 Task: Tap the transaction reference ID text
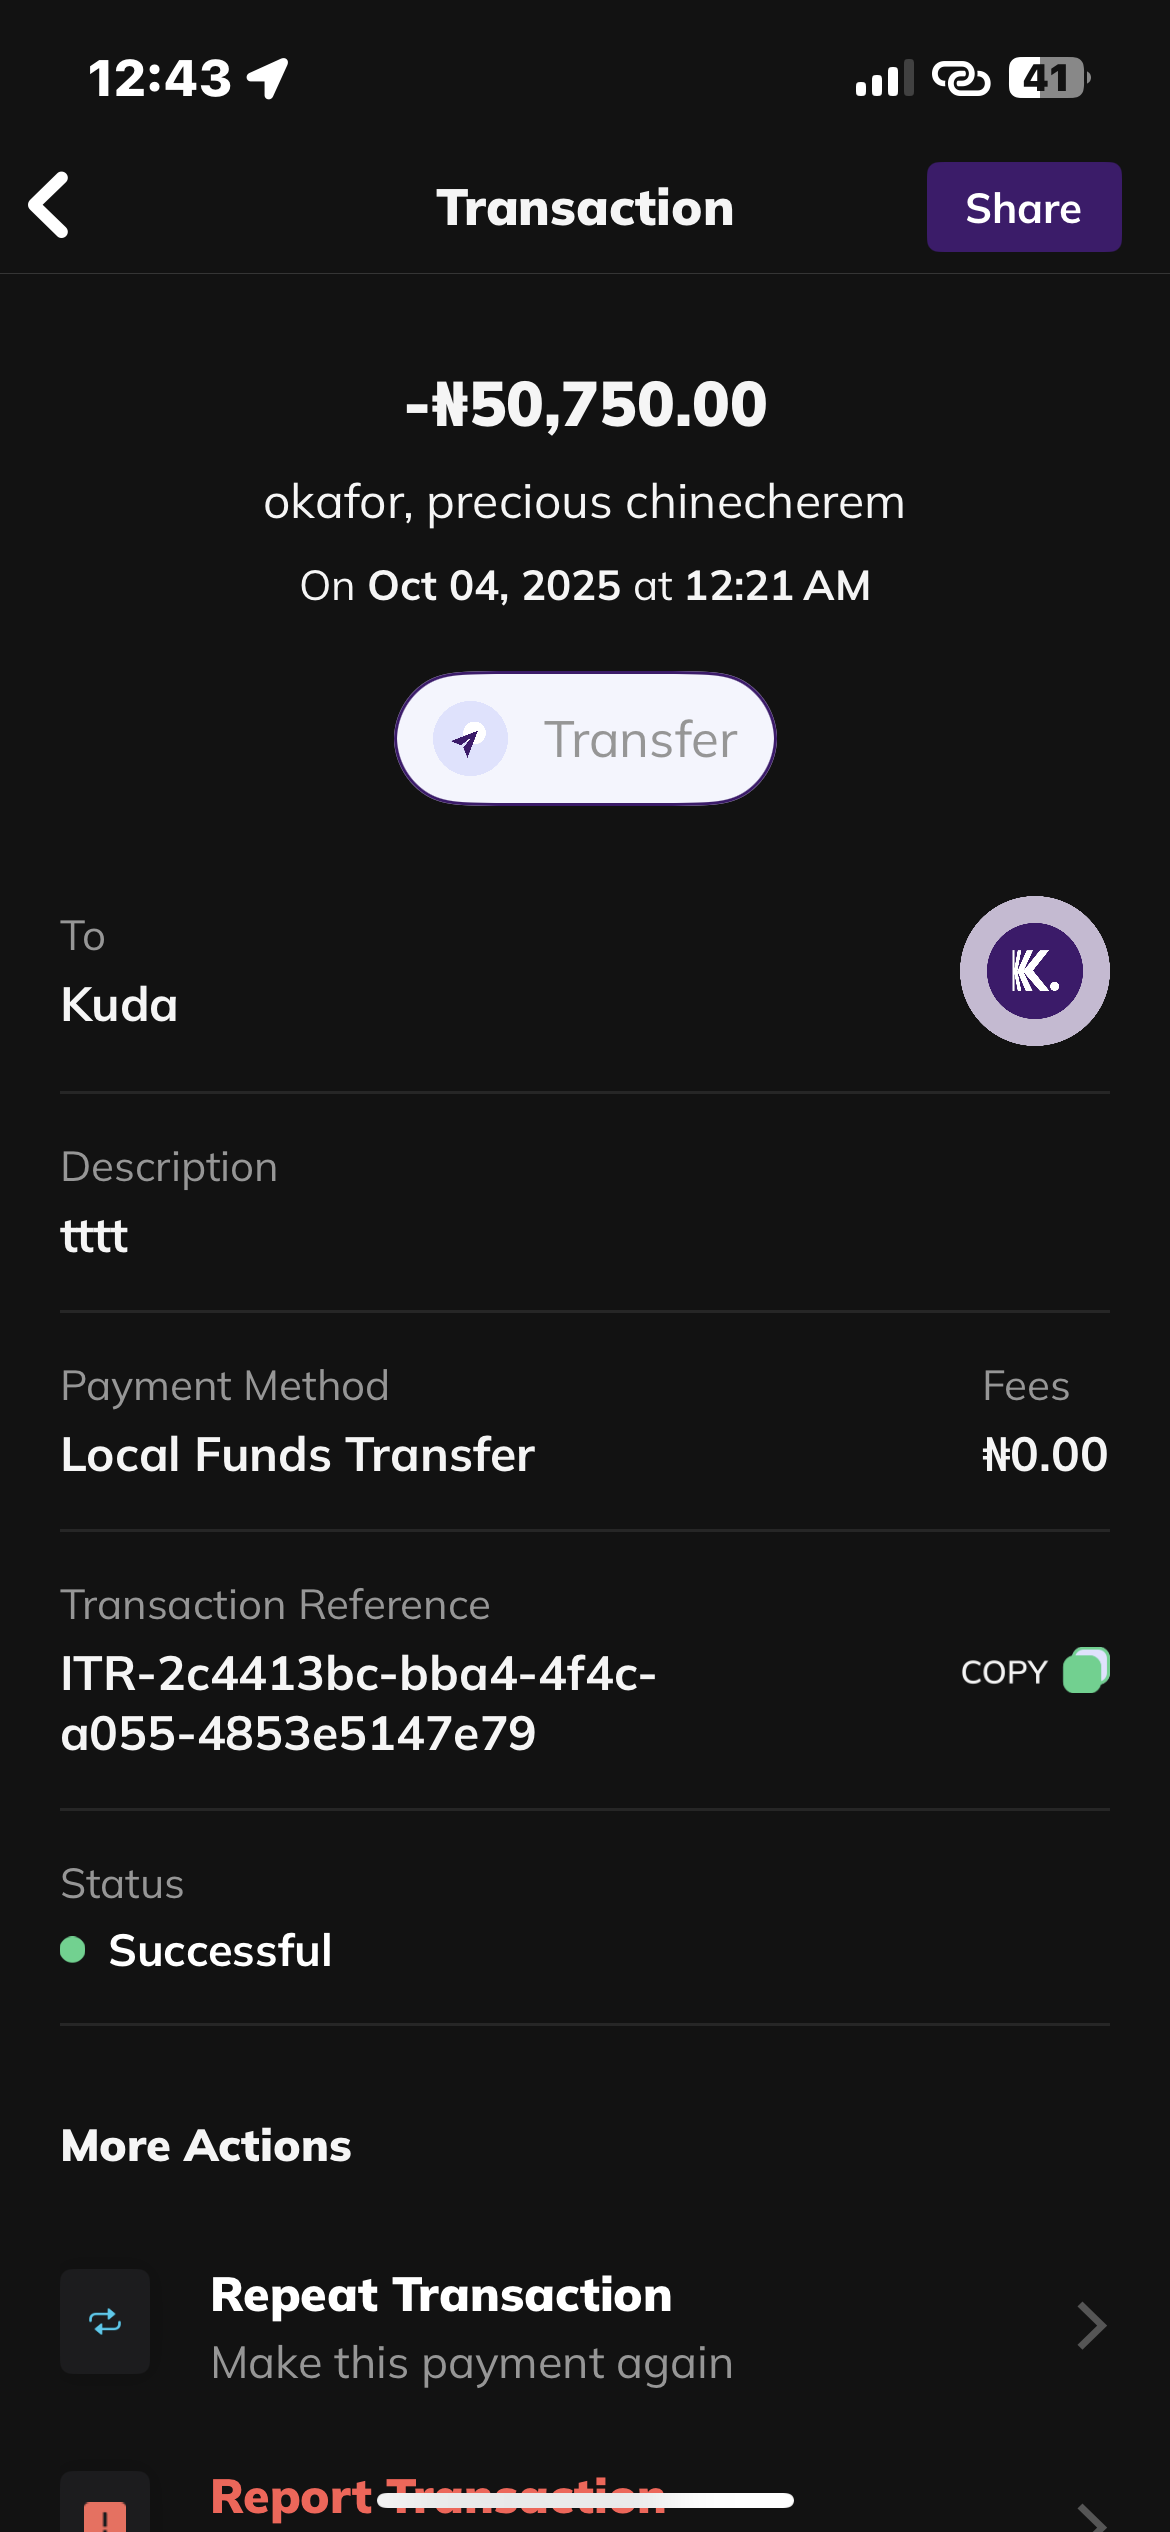point(358,1703)
